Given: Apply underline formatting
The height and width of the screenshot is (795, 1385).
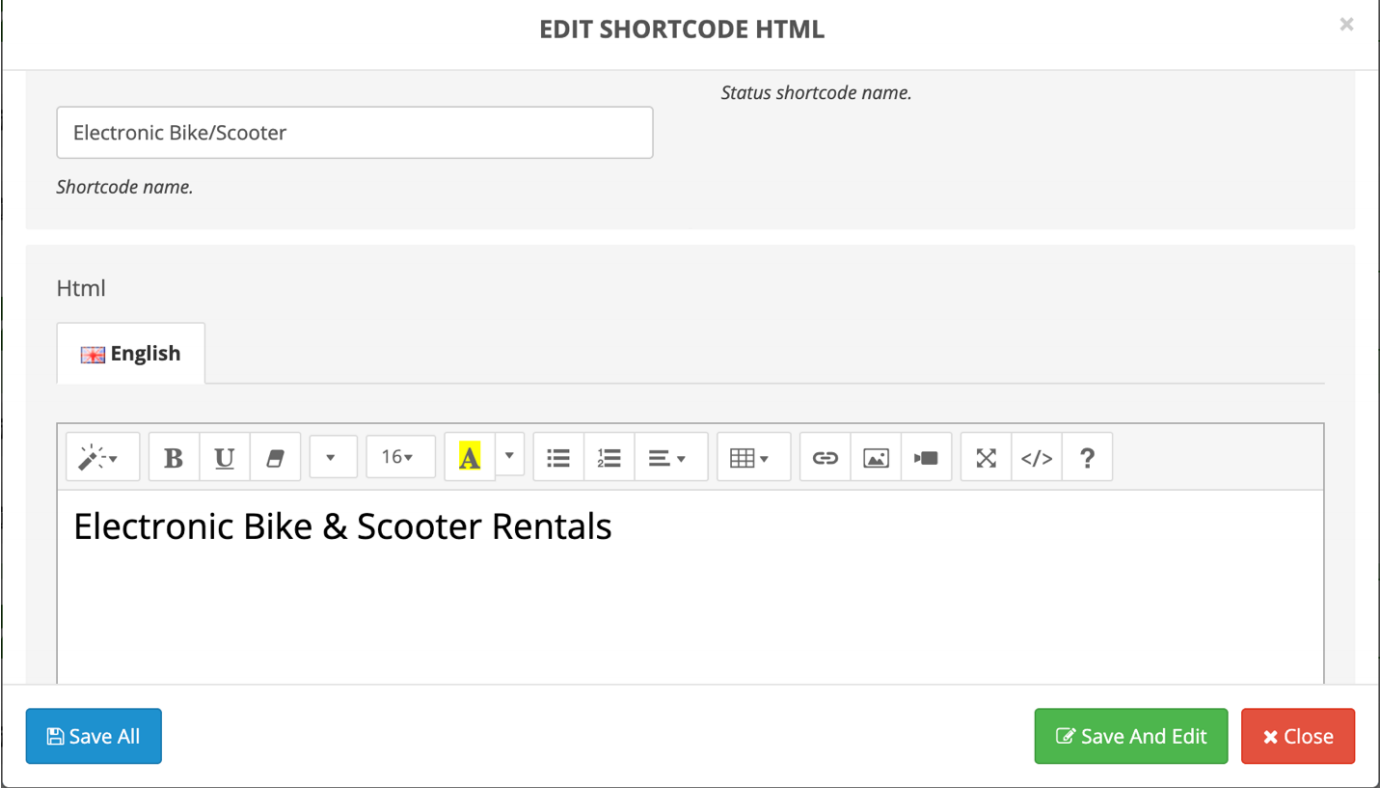Looking at the screenshot, I should pyautogui.click(x=225, y=458).
